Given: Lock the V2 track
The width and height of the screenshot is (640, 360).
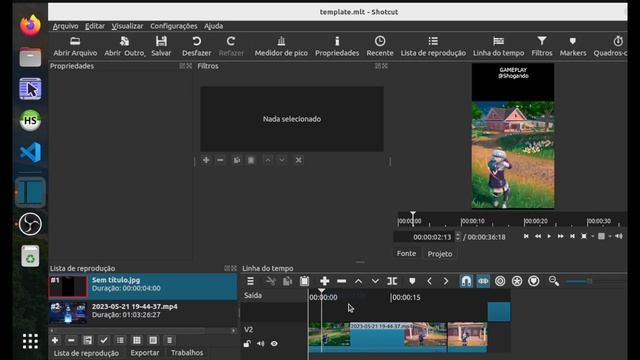Looking at the screenshot, I should point(247,344).
